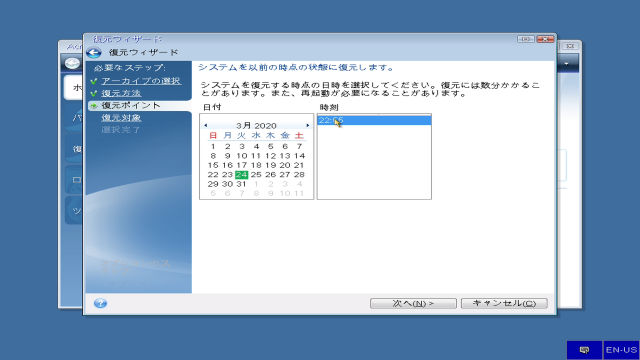The width and height of the screenshot is (640, 360).
Task: Click the back arrow icon in wizard header
Action: pyautogui.click(x=94, y=53)
